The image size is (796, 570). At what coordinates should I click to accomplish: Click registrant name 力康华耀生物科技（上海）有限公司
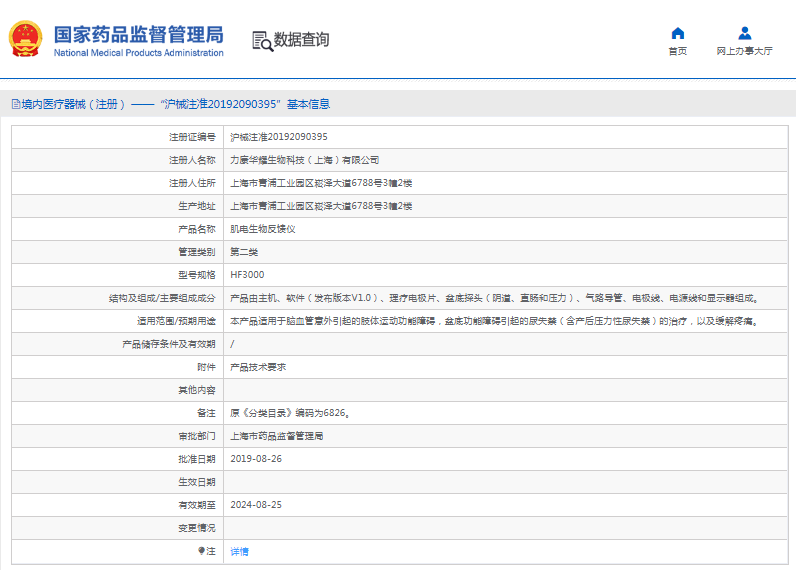[x=304, y=160]
